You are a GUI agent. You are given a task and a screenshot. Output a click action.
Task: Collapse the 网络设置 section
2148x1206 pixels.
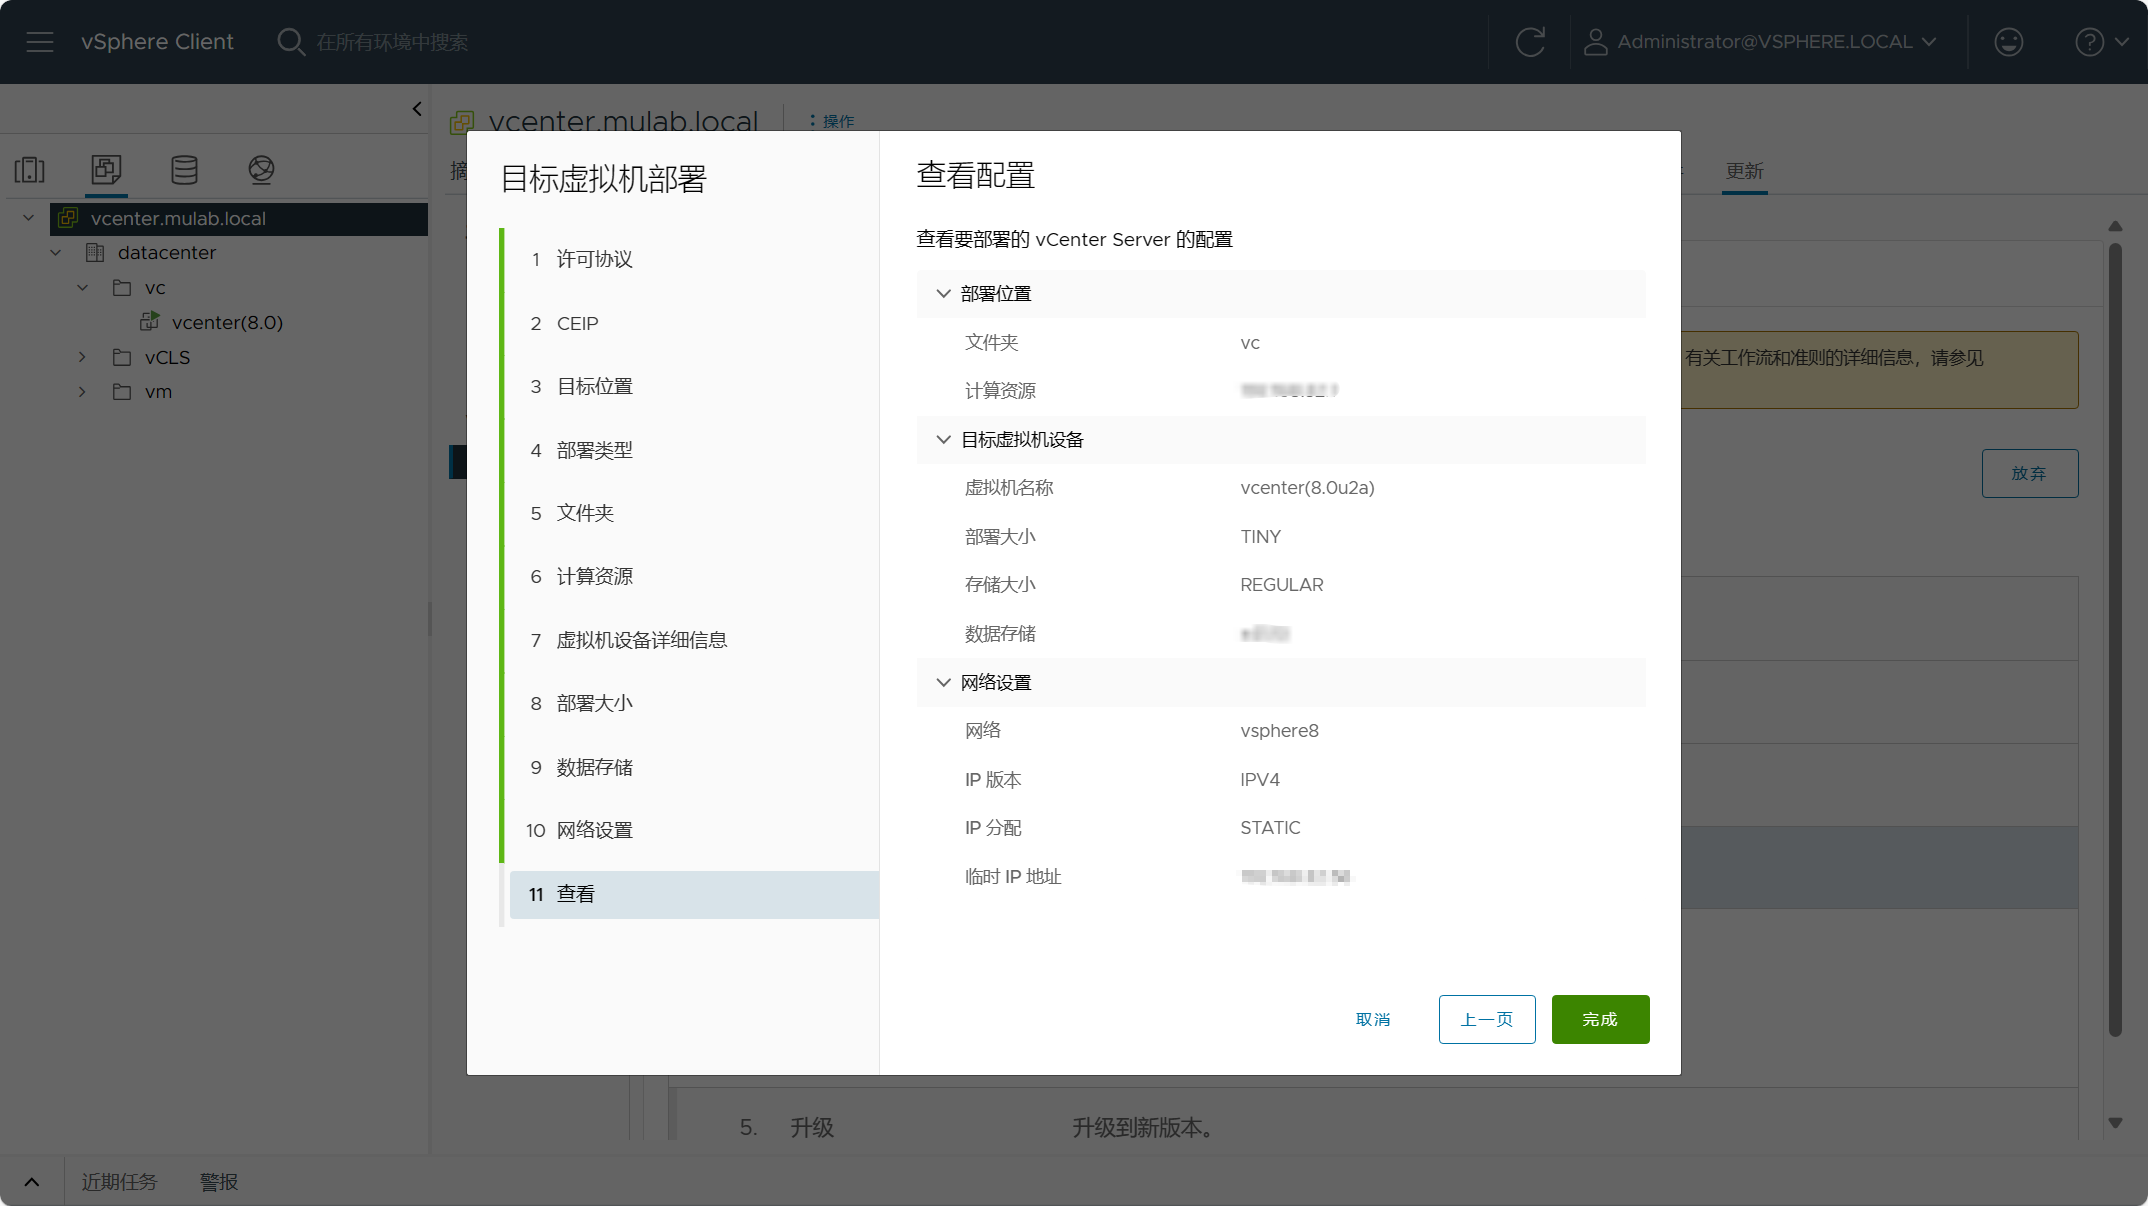943,683
